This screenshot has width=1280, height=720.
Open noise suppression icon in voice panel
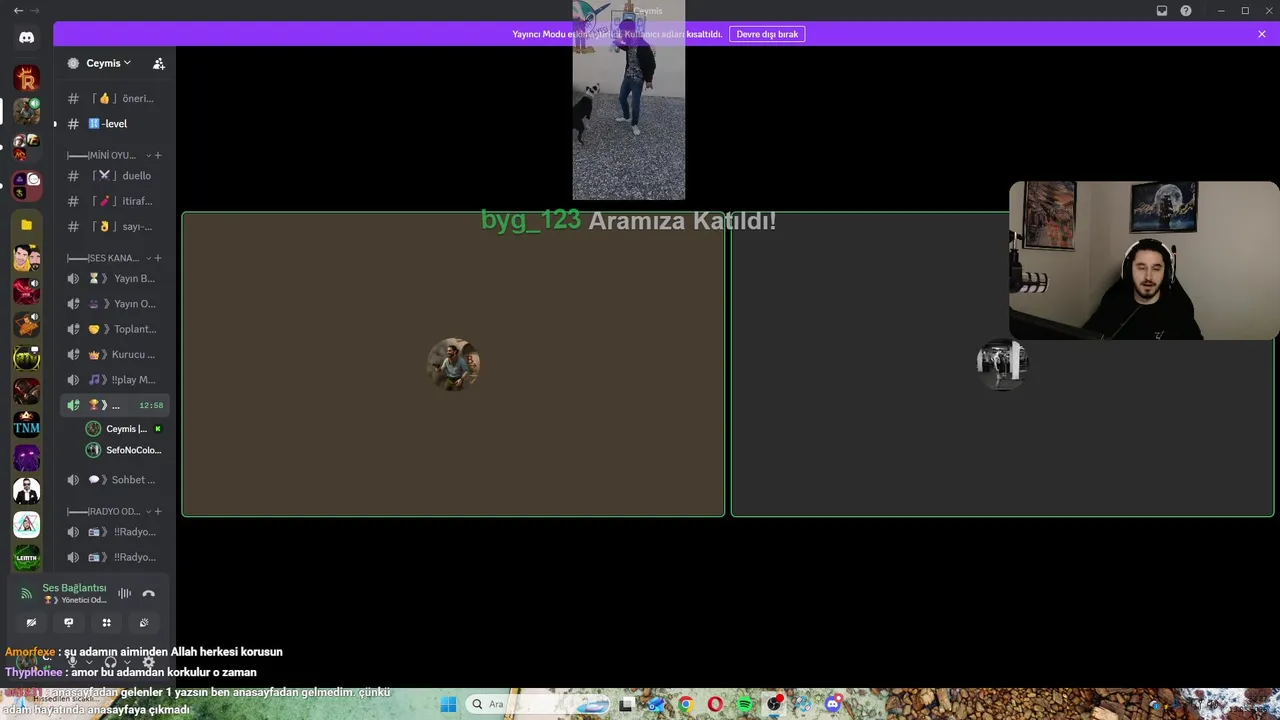click(125, 593)
